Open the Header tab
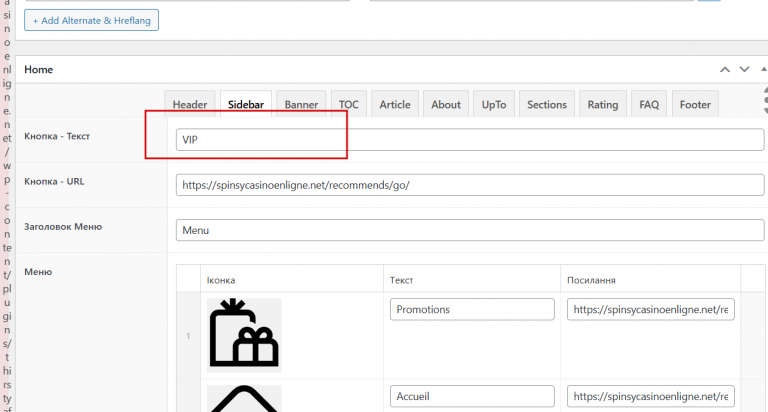Viewport: 768px width, 412px height. coord(190,104)
